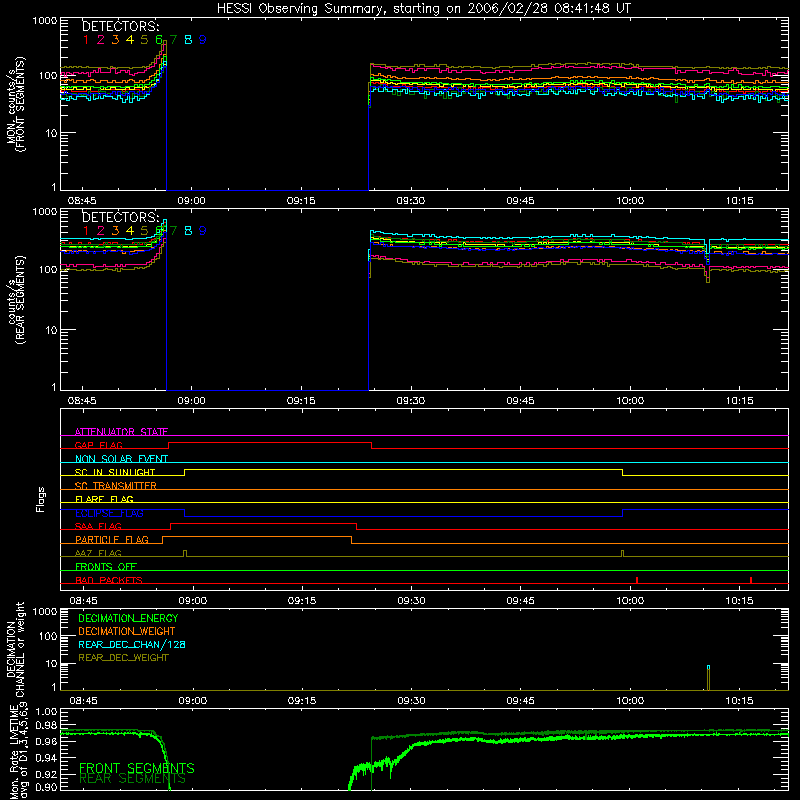
Task: Click the SC_TRANSMITTER flag label
Action: (116, 486)
